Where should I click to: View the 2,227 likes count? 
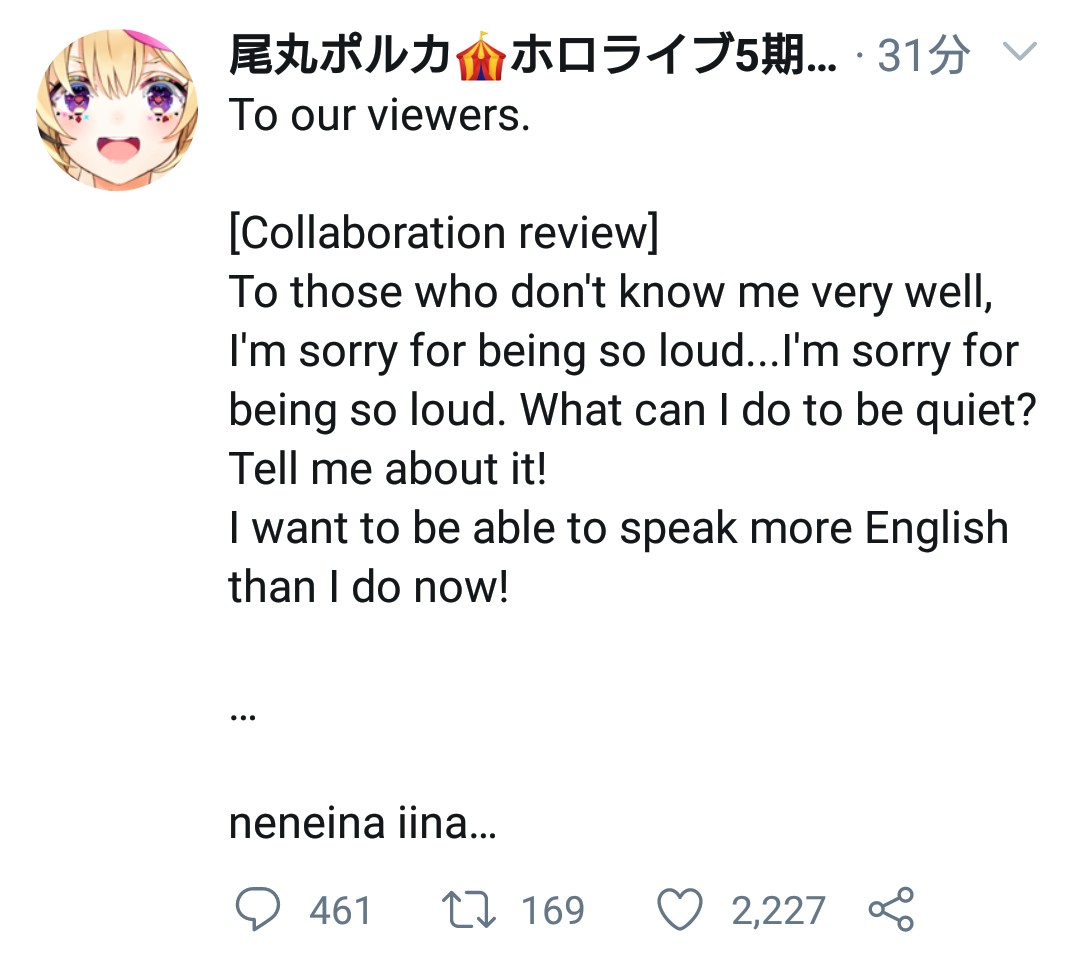click(x=778, y=910)
